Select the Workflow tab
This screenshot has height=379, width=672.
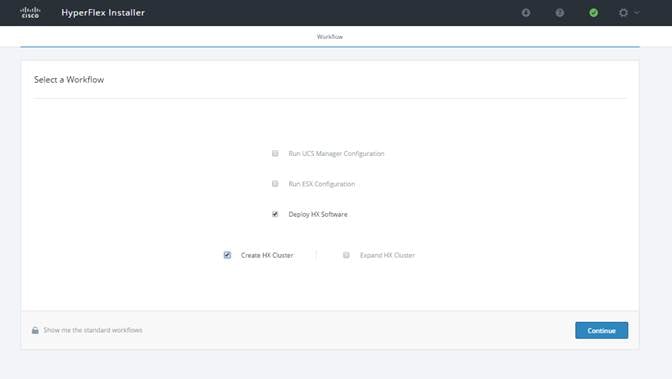(x=330, y=37)
